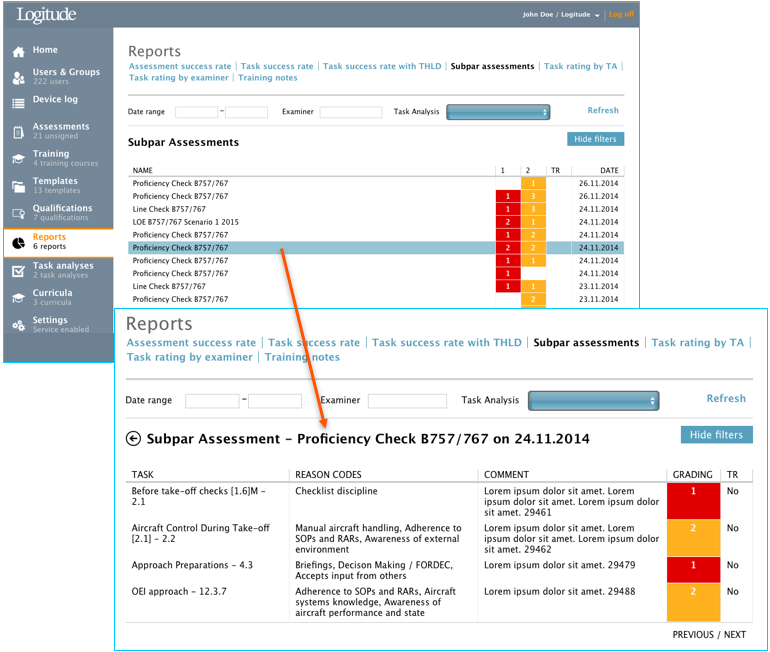Click Examiner field in lower detail panel
Screen dimensions: 770x652
[407, 401]
